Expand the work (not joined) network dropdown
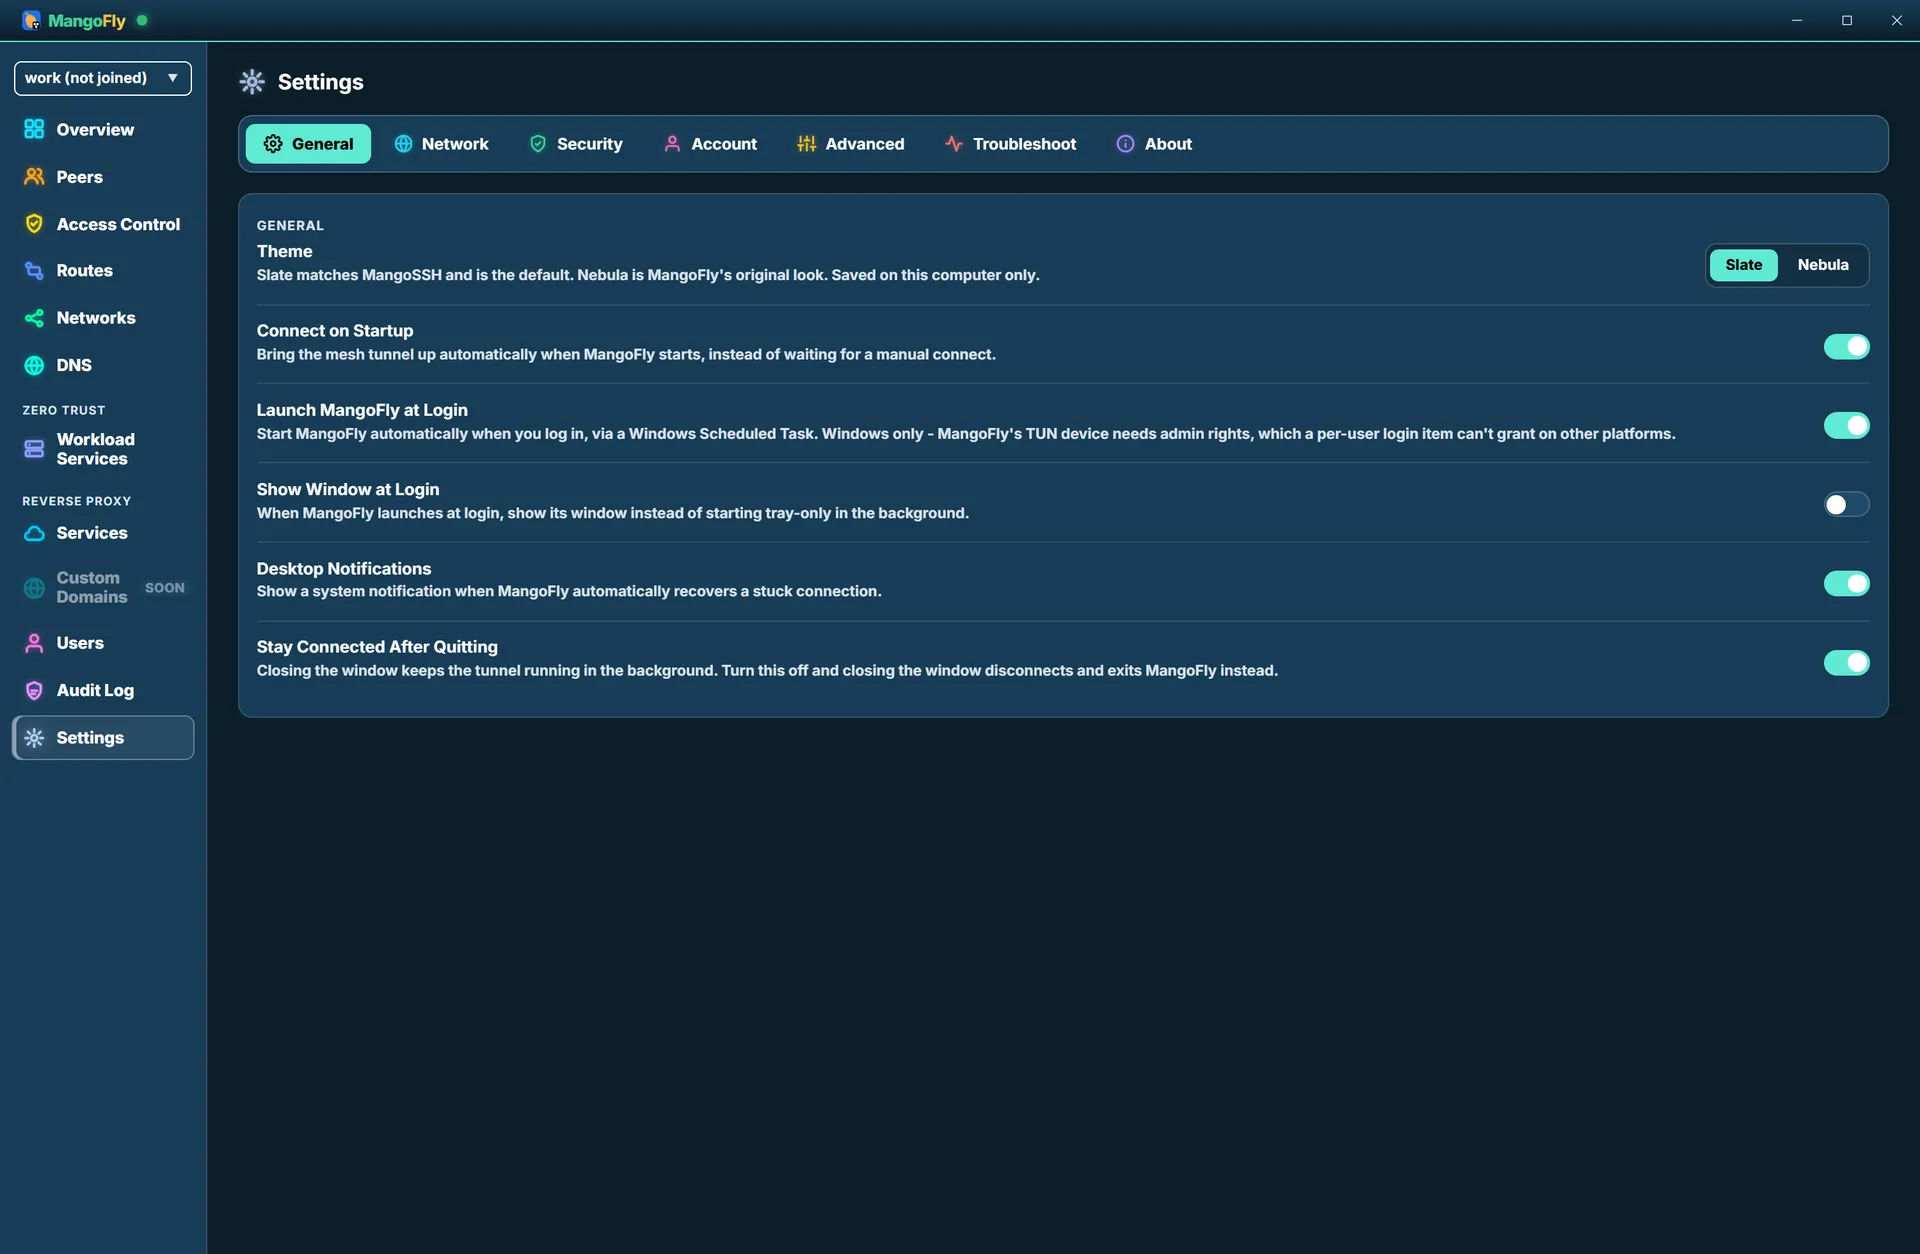The width and height of the screenshot is (1920, 1254). tap(102, 78)
